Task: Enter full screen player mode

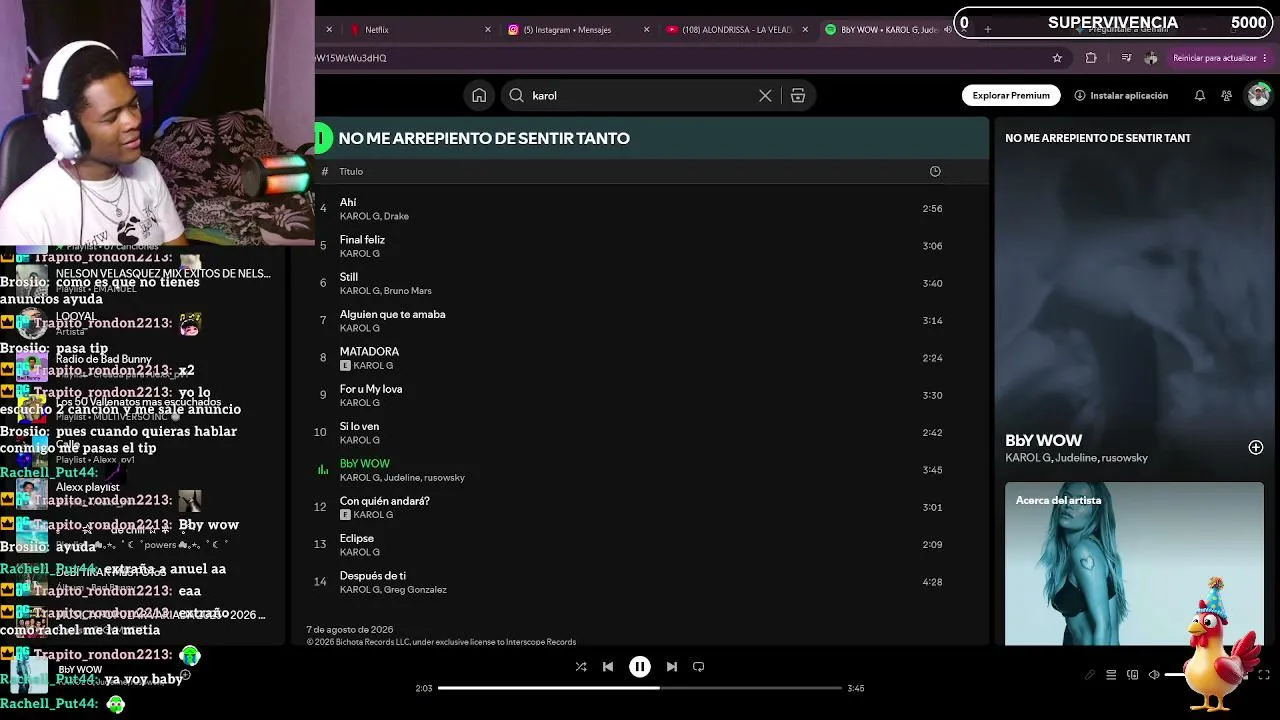Action: [x=1264, y=675]
